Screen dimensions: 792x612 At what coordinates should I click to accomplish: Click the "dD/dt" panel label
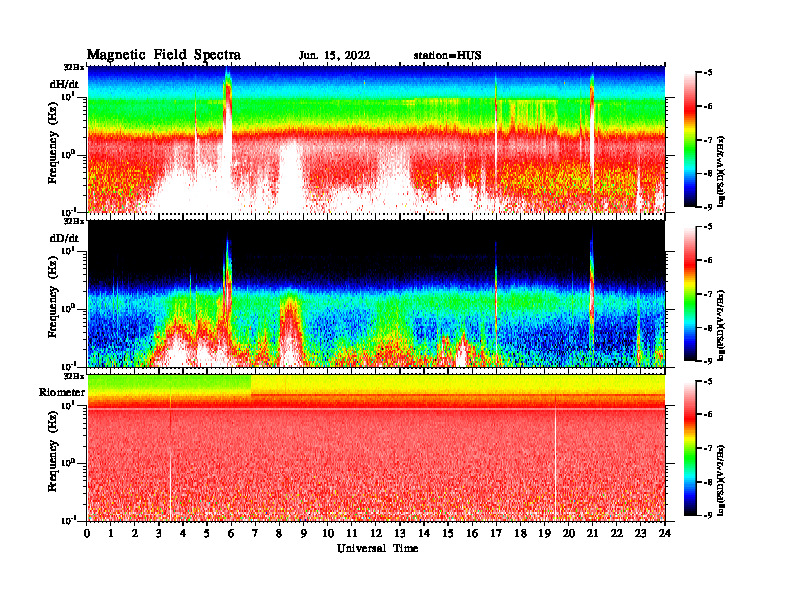point(64,238)
